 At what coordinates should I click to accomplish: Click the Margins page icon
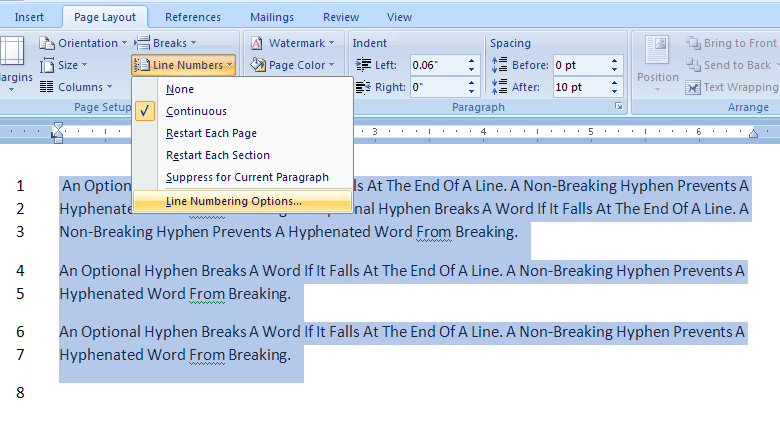pos(11,51)
